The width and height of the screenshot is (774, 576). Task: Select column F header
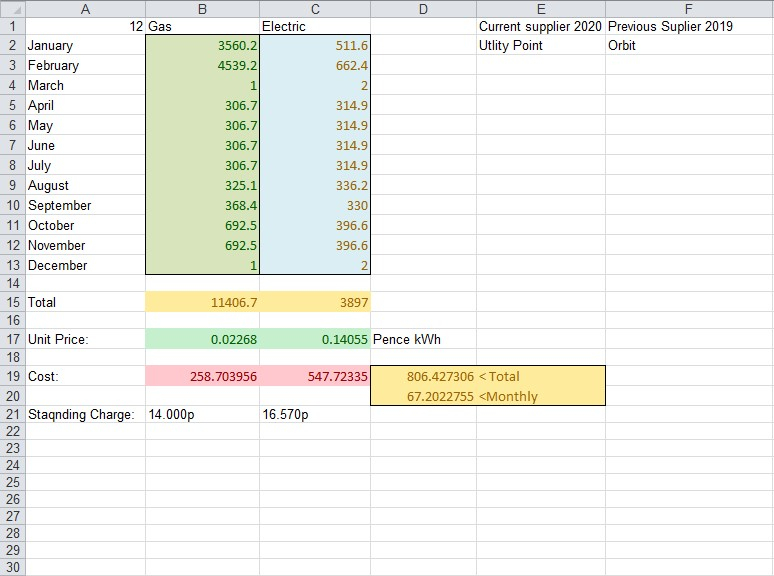(689, 9)
